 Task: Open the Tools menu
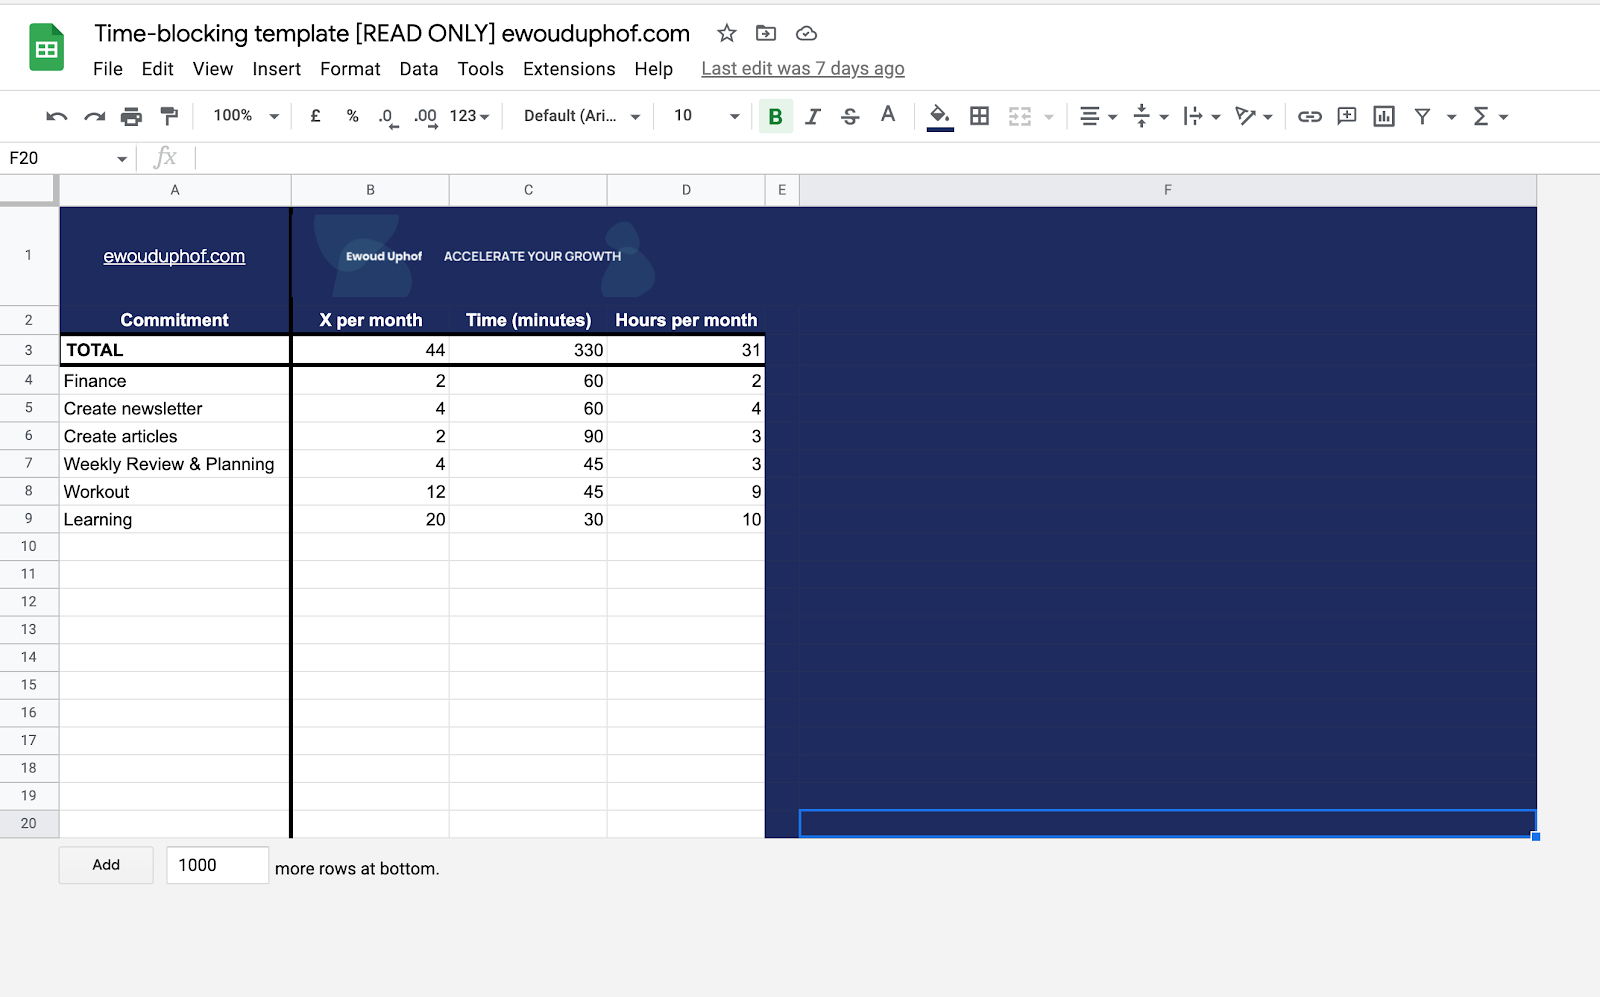point(481,69)
